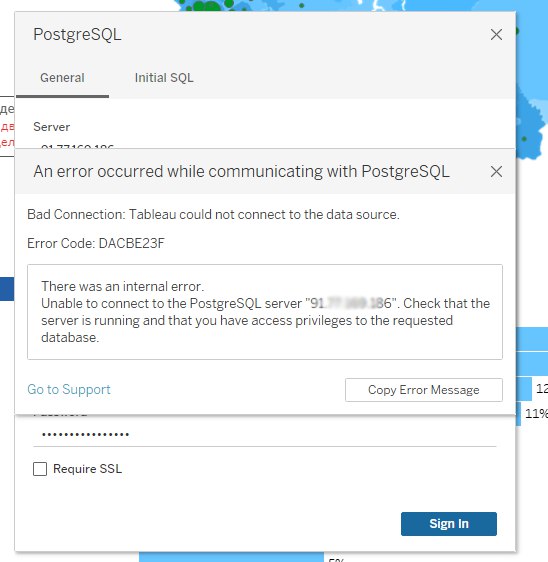Click the partially hidden Server address field
This screenshot has width=548, height=562.
(x=265, y=146)
